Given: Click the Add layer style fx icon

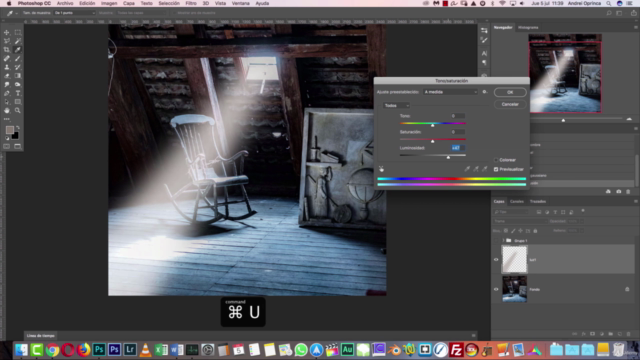Looking at the screenshot, I should (x=584, y=334).
